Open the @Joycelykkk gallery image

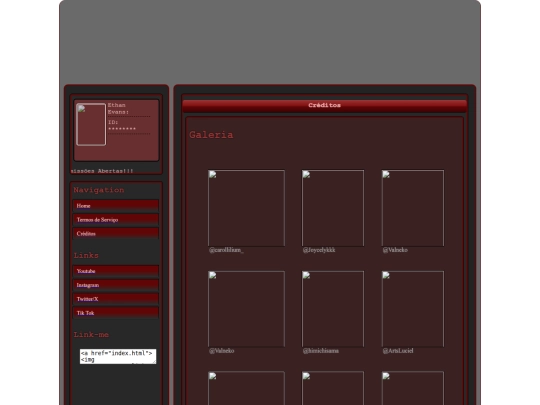333,208
